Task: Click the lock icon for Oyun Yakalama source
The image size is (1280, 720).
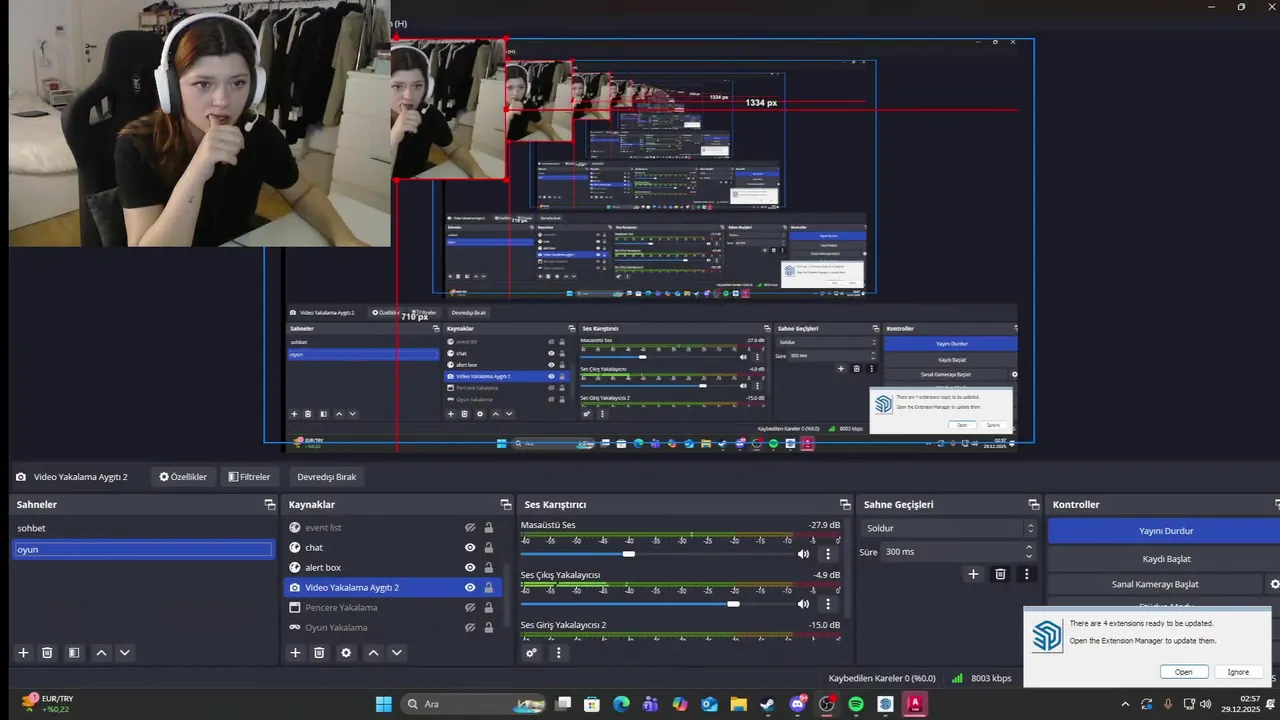Action: [x=488, y=627]
